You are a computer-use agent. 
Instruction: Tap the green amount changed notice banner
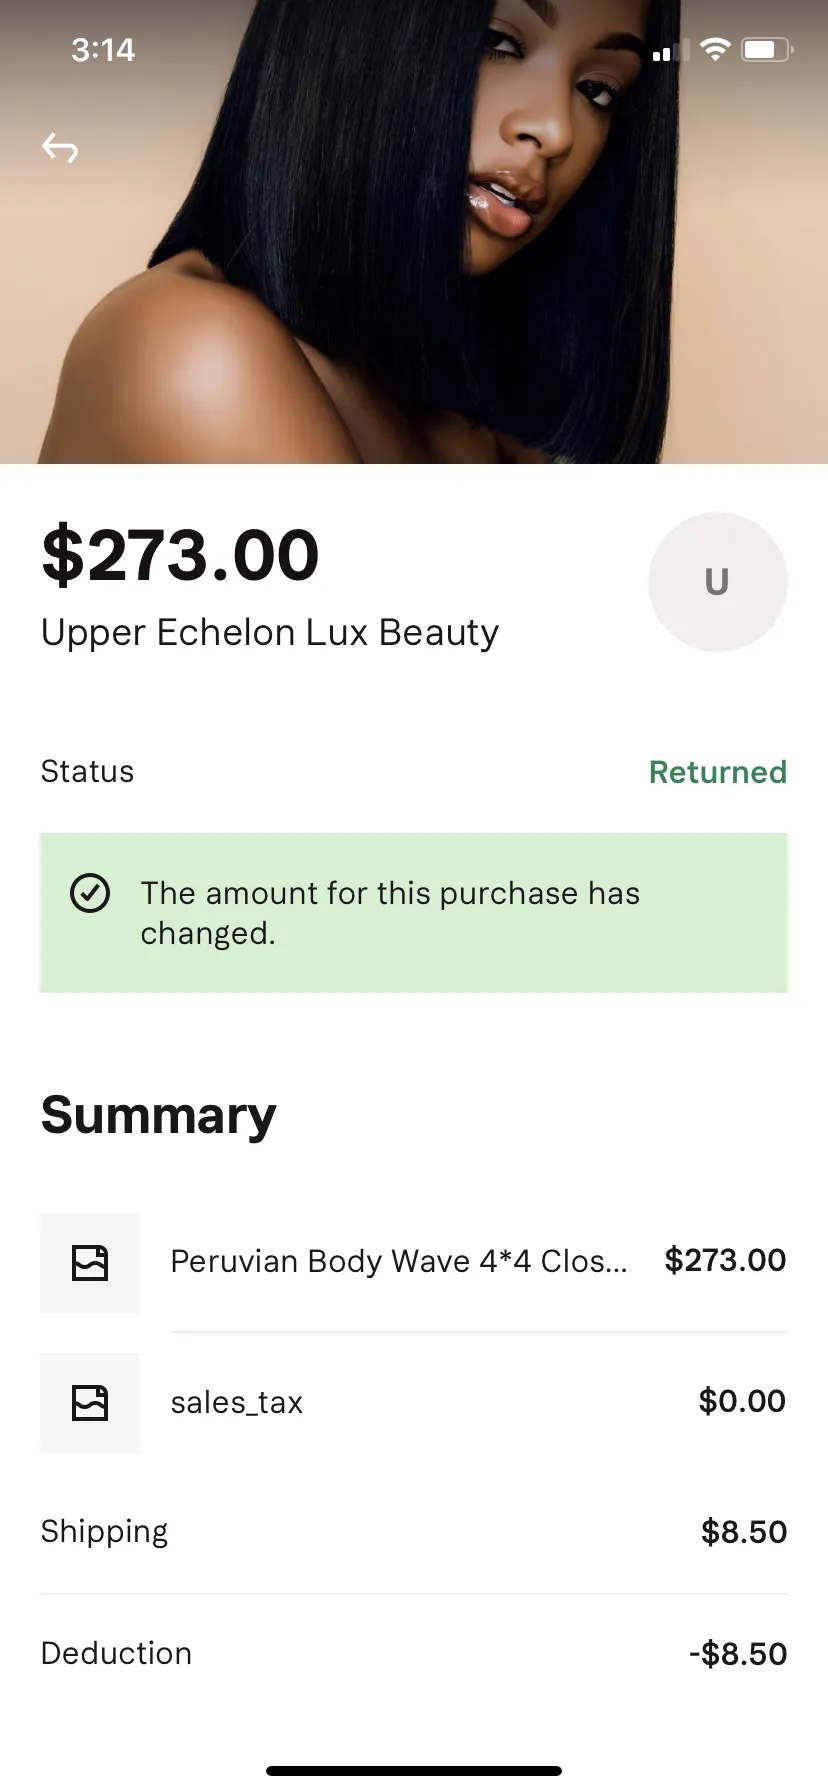(414, 913)
